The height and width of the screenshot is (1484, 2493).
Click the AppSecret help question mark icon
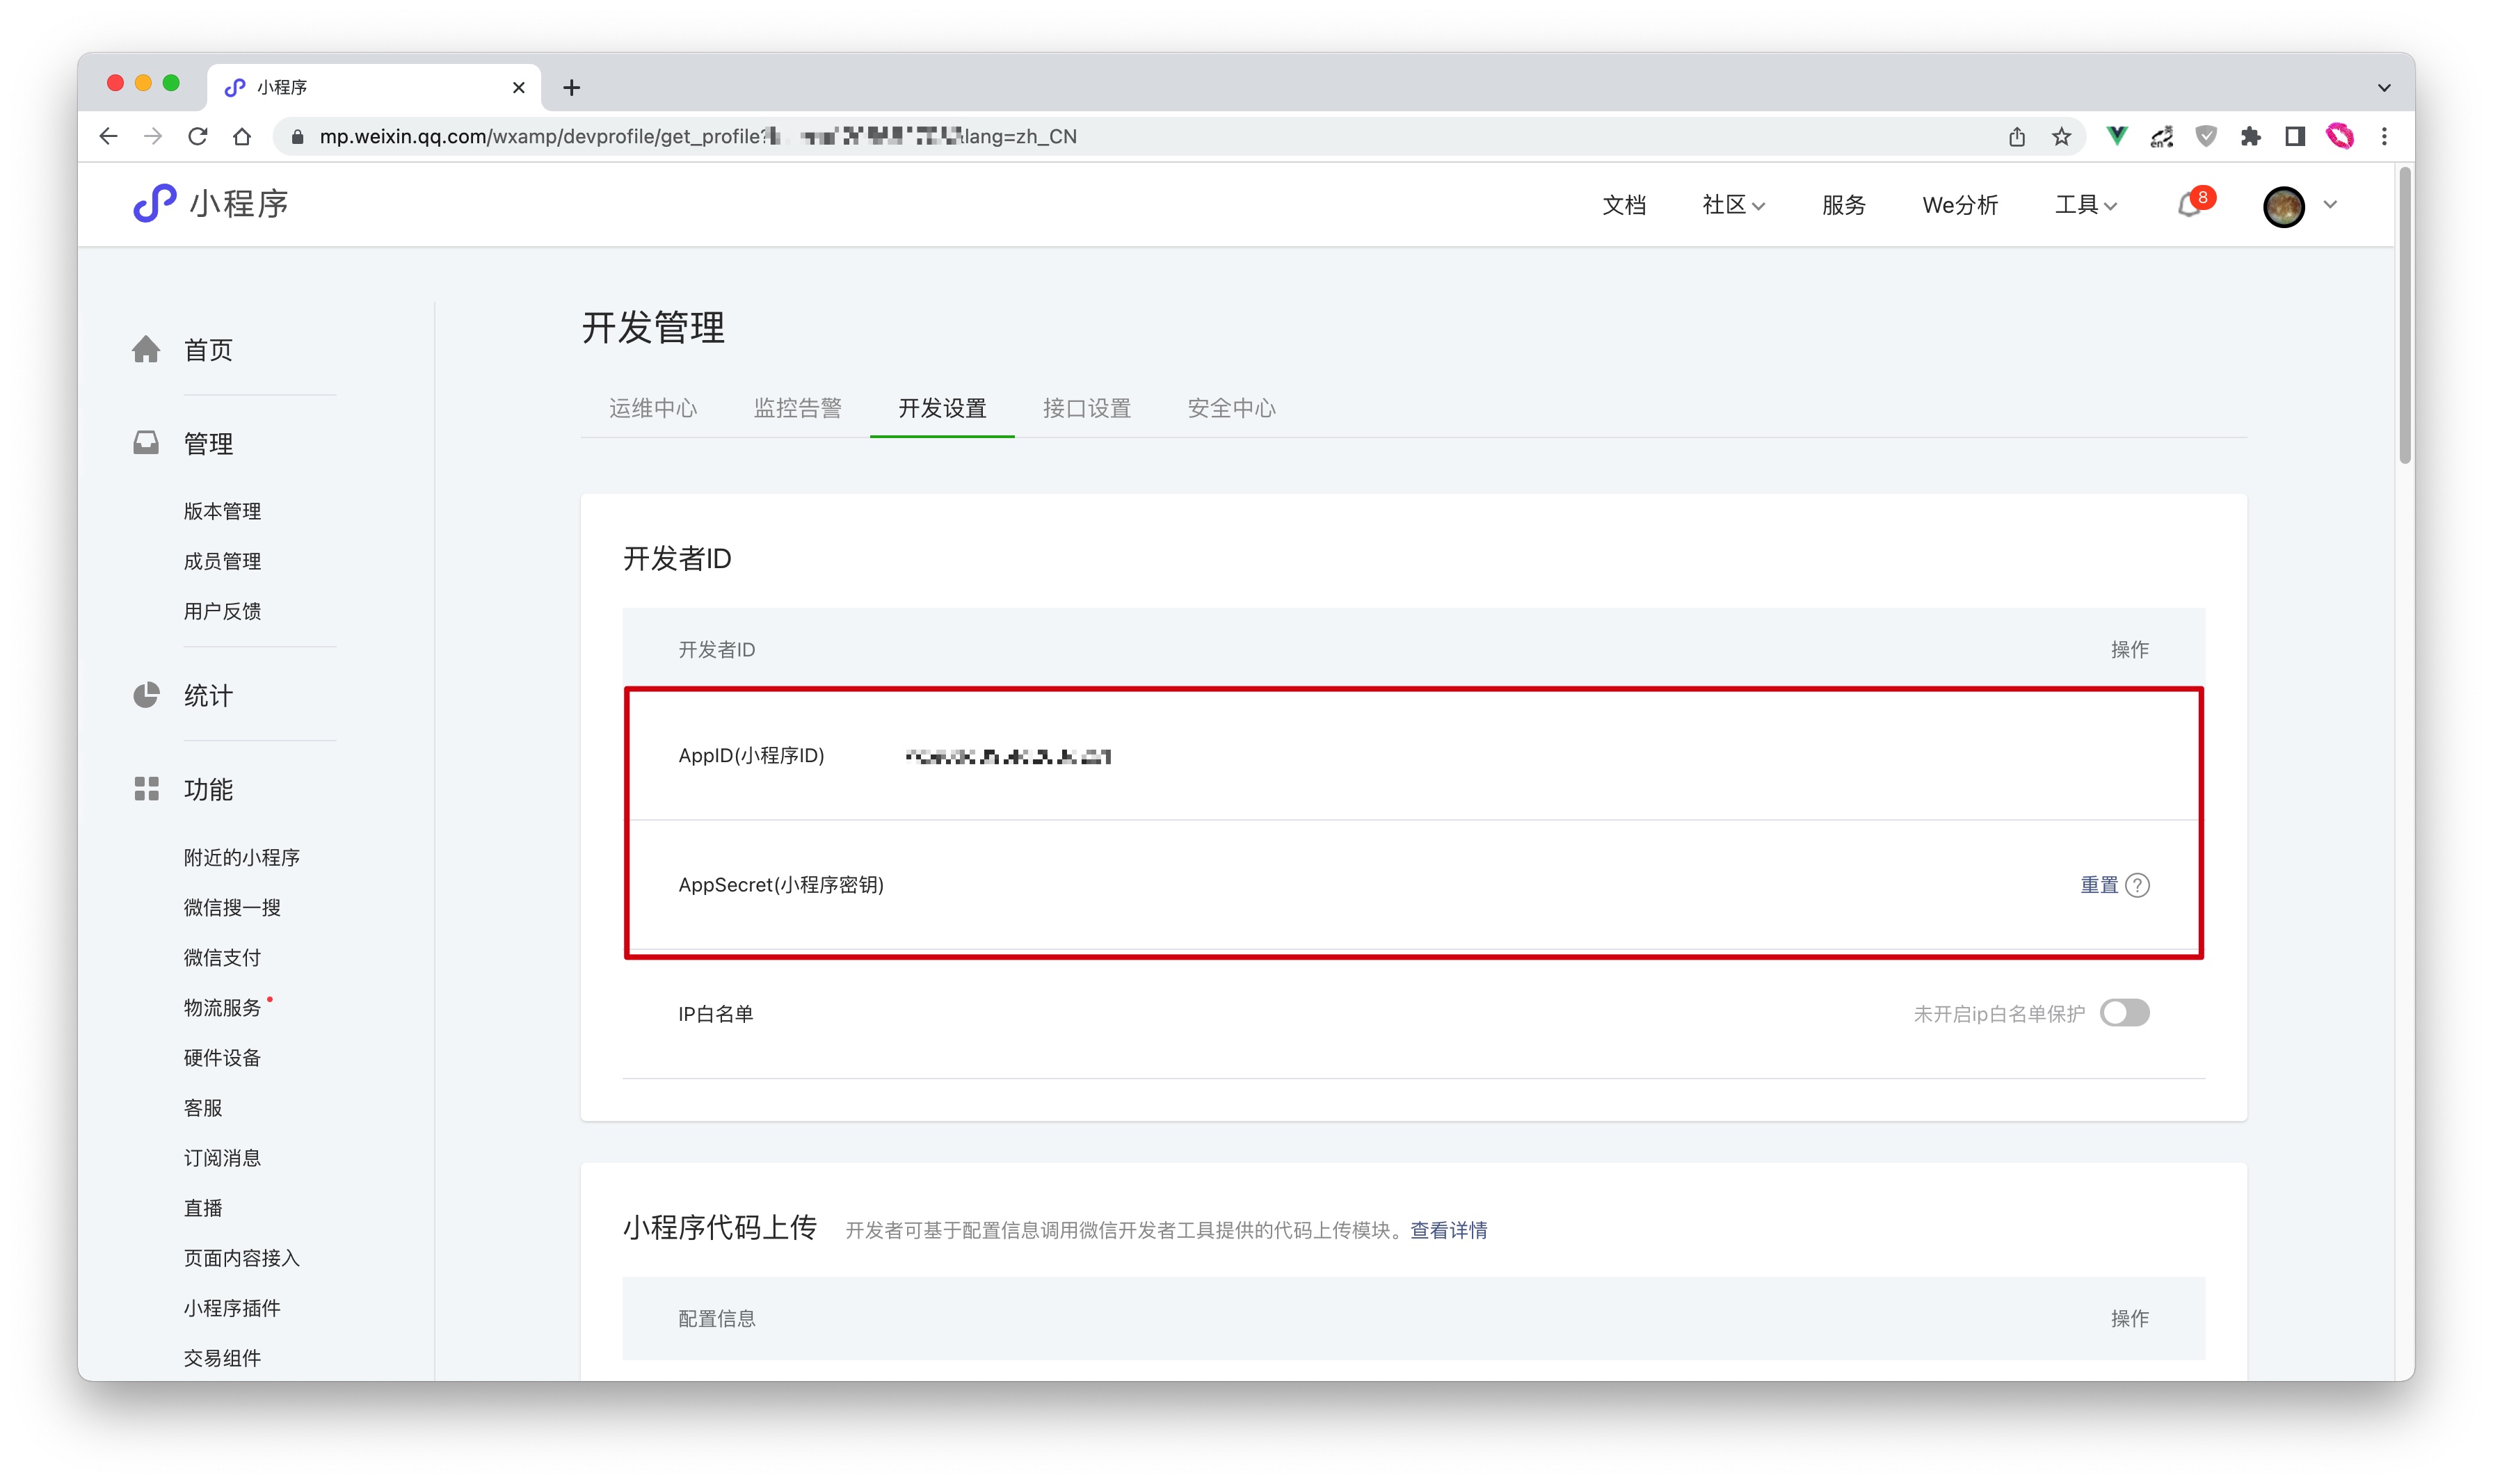[2137, 885]
